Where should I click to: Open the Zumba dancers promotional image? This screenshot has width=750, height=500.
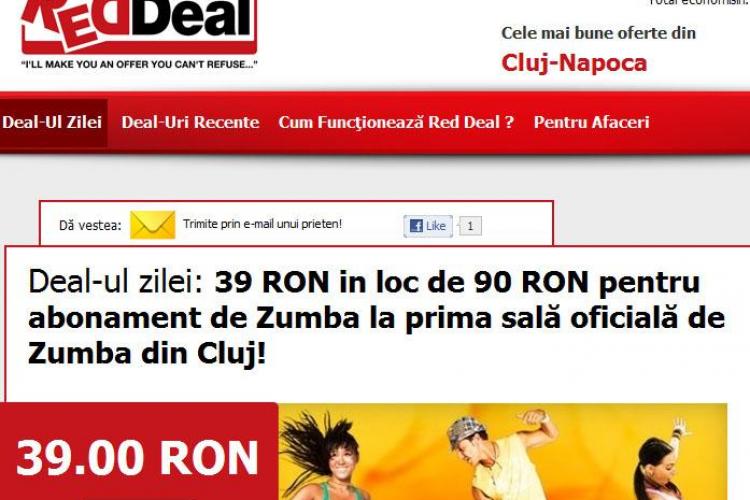pyautogui.click(x=503, y=452)
